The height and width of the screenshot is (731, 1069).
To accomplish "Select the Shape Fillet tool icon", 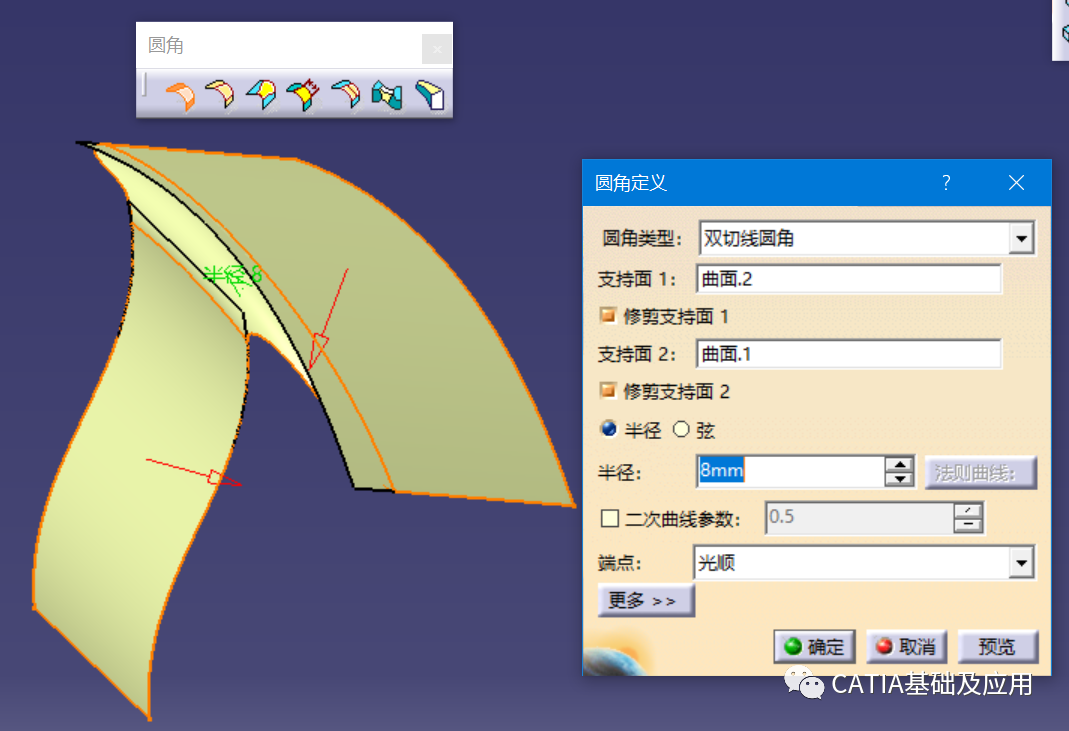I will (179, 95).
